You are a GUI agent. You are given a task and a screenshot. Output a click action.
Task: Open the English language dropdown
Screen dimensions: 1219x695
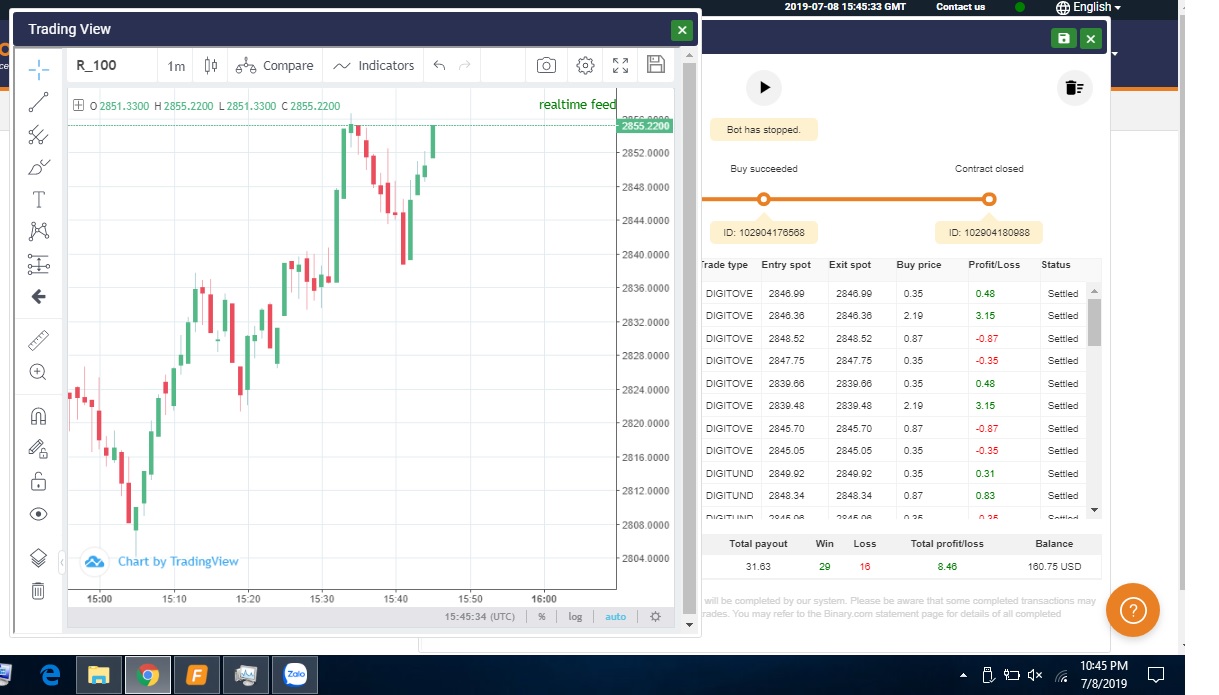pyautogui.click(x=1089, y=7)
